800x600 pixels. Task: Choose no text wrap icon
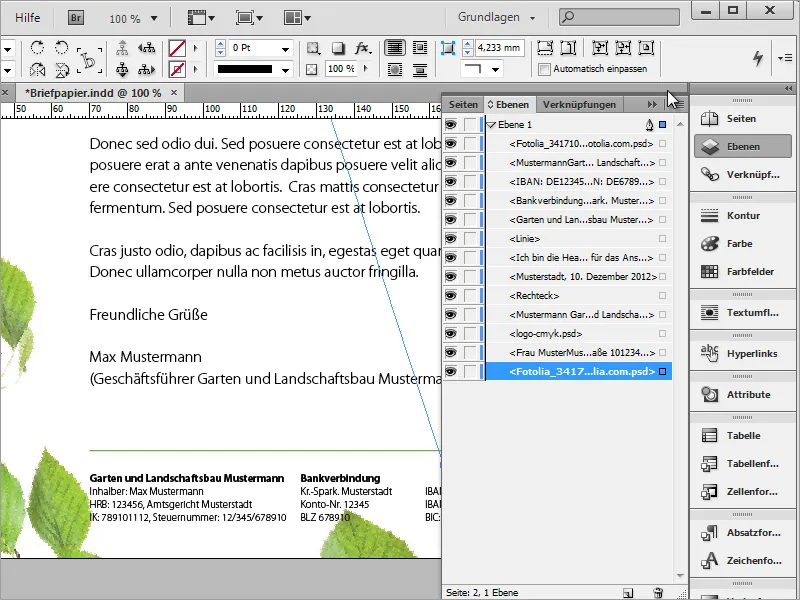pyautogui.click(x=395, y=48)
